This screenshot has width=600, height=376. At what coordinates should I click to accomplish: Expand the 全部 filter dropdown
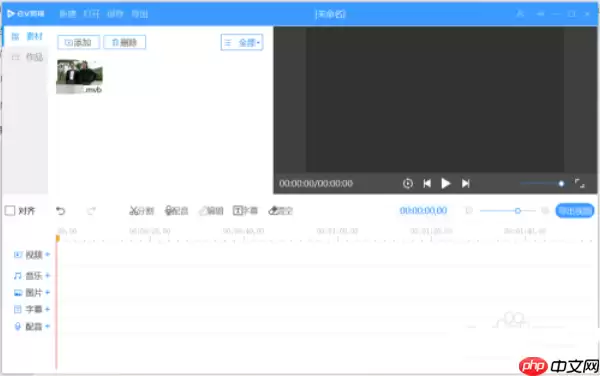[242, 42]
